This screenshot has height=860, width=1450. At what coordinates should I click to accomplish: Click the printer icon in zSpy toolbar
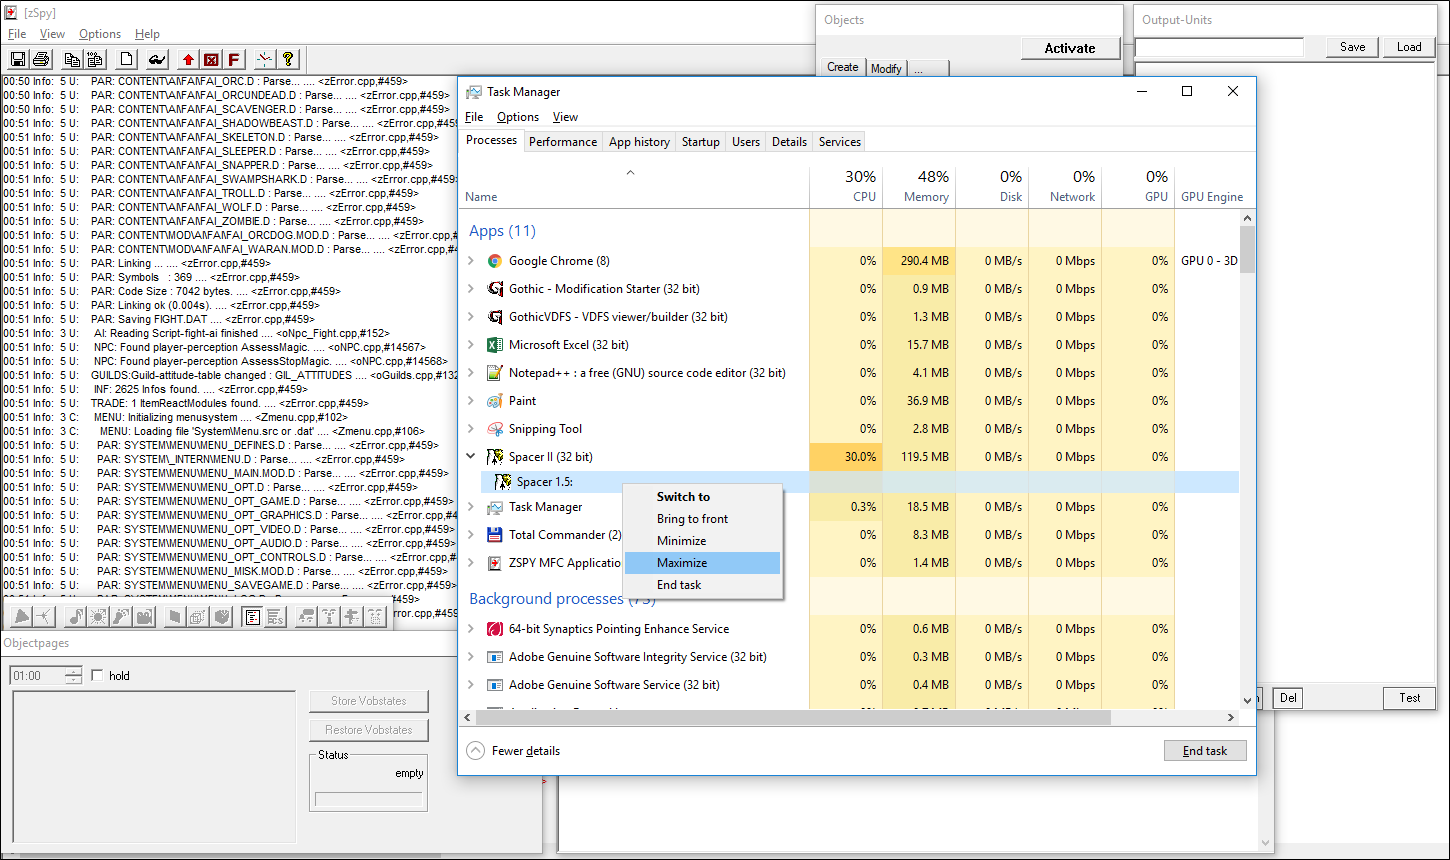pyautogui.click(x=41, y=59)
